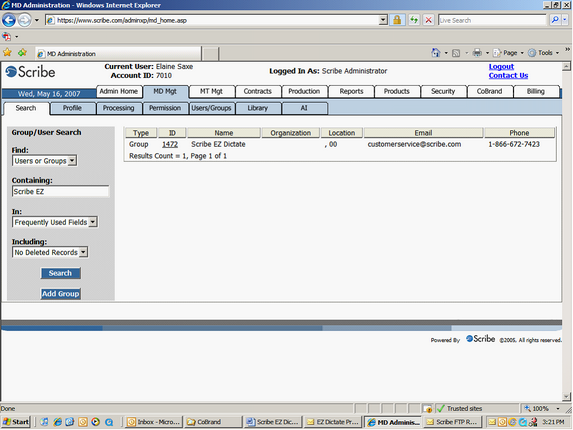Click the blue Search button
The image size is (573, 430).
pos(60,273)
